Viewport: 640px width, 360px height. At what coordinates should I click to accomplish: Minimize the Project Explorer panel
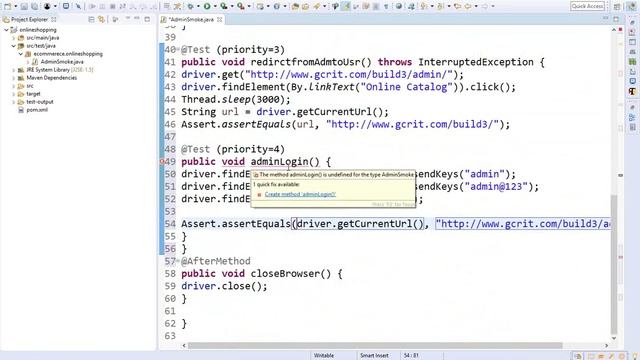coord(137,18)
